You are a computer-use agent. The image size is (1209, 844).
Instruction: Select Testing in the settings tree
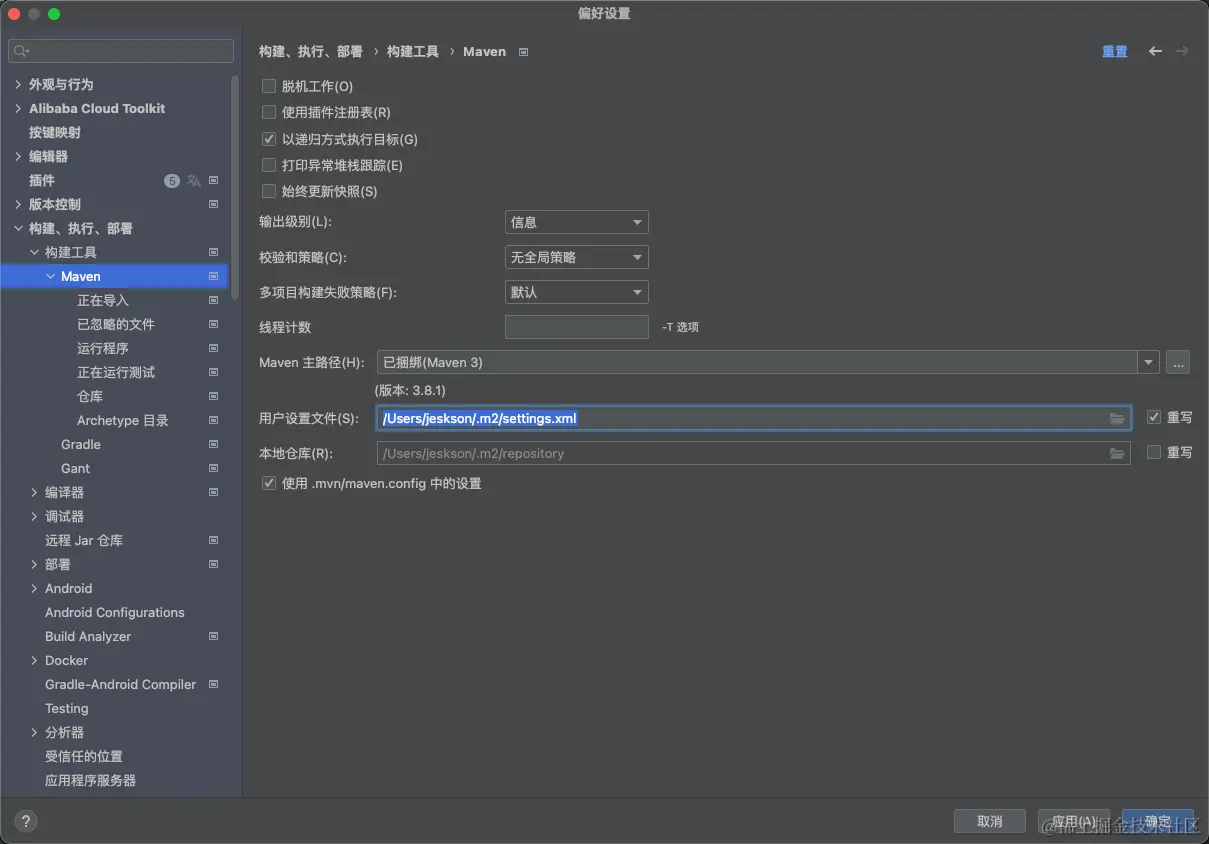(67, 709)
